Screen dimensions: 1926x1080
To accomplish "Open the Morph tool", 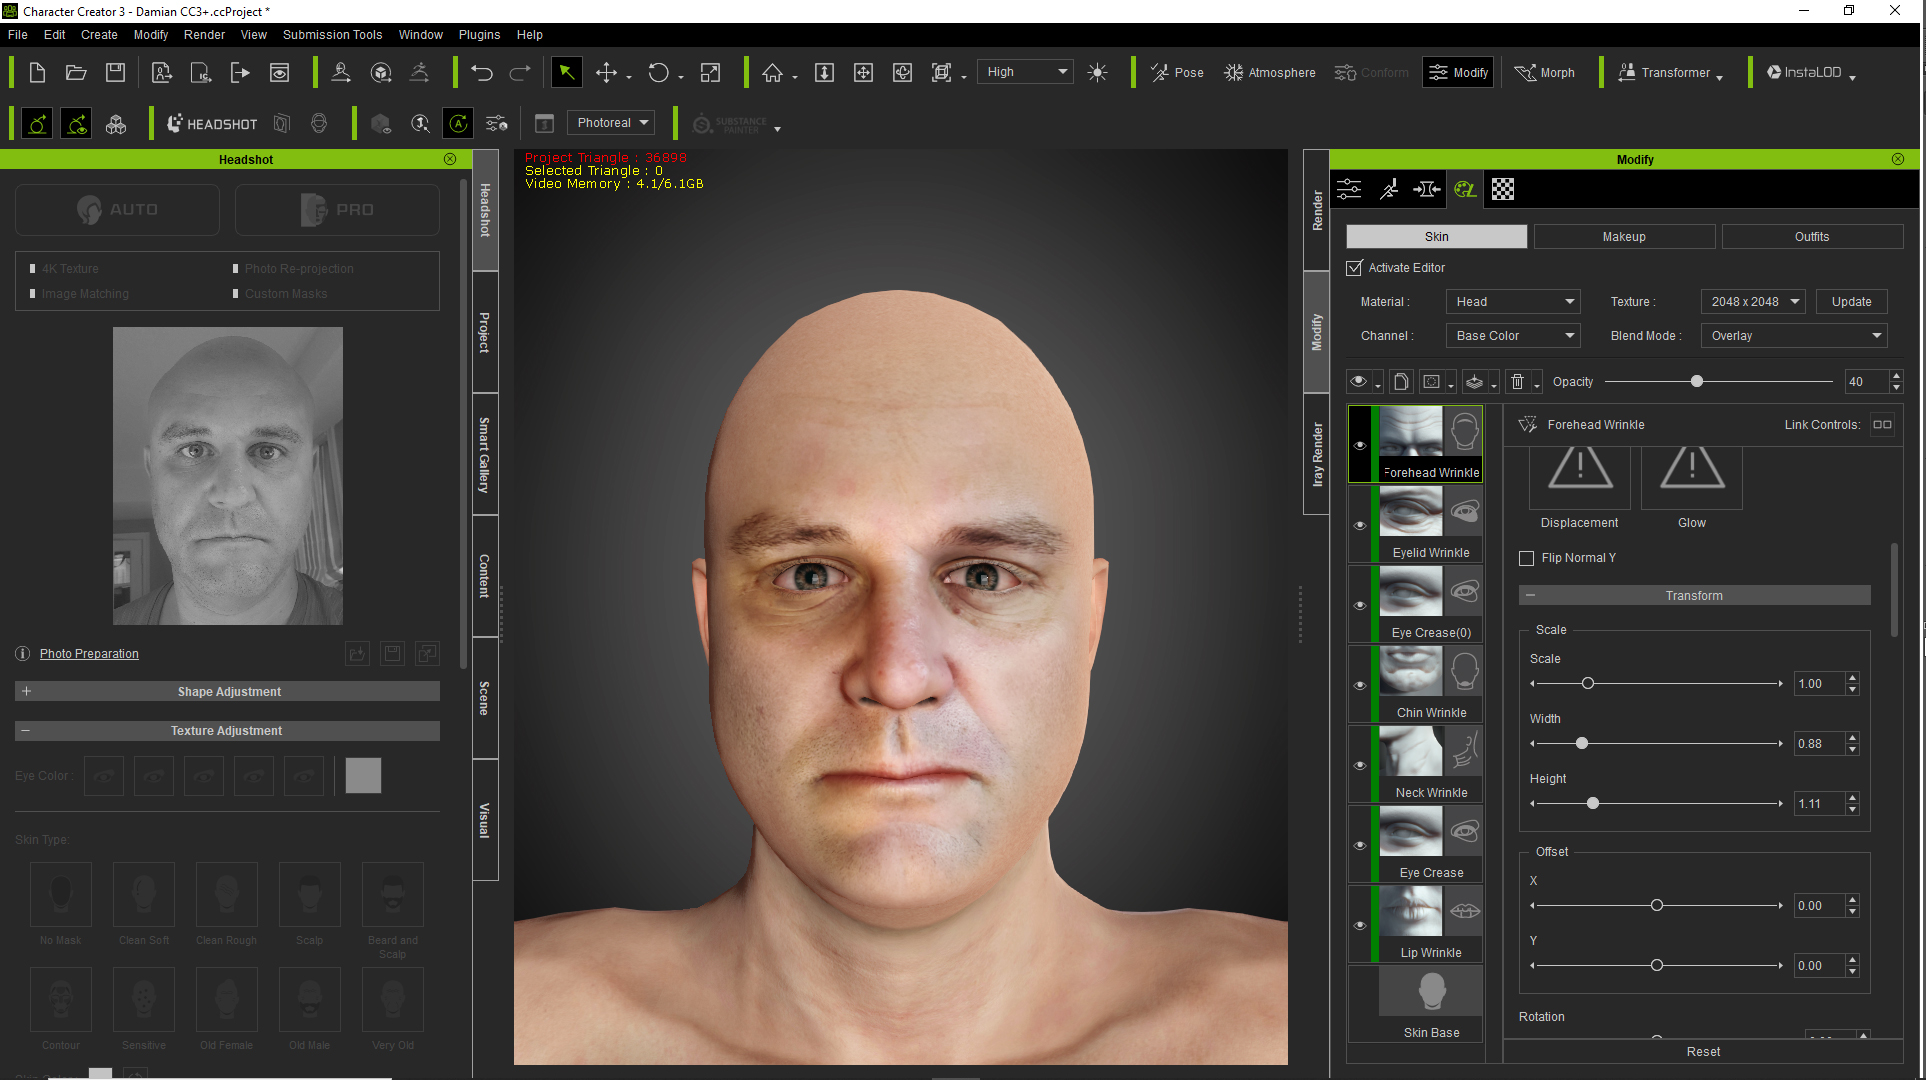I will coord(1545,72).
